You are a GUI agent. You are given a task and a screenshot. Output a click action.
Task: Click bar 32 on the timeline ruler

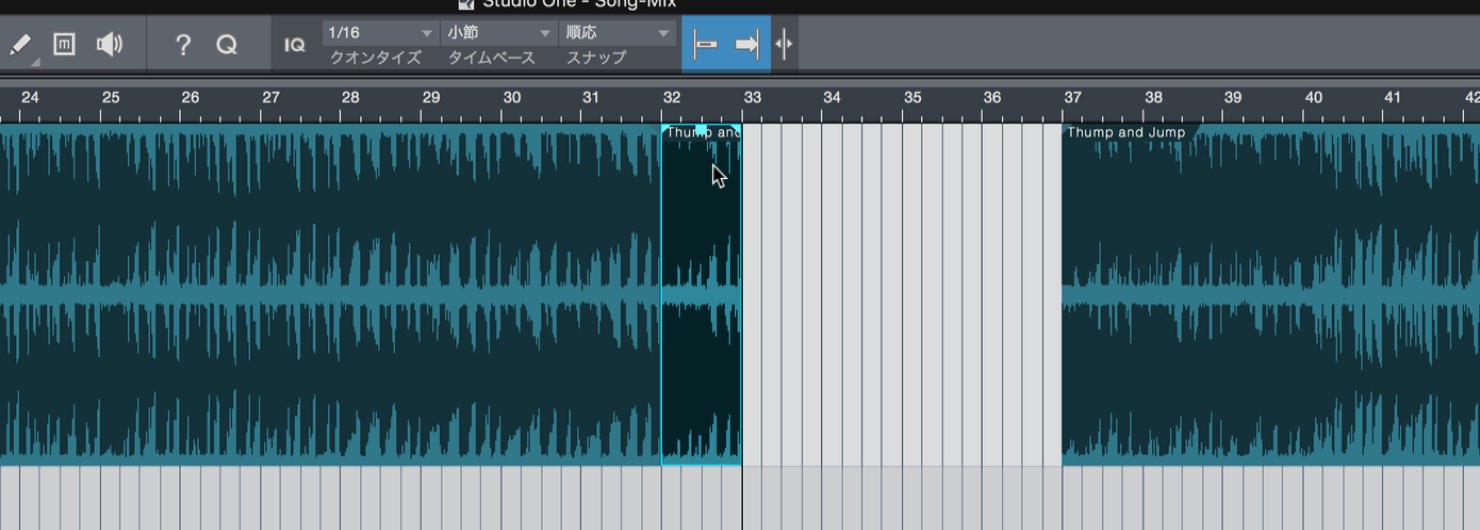pos(671,98)
